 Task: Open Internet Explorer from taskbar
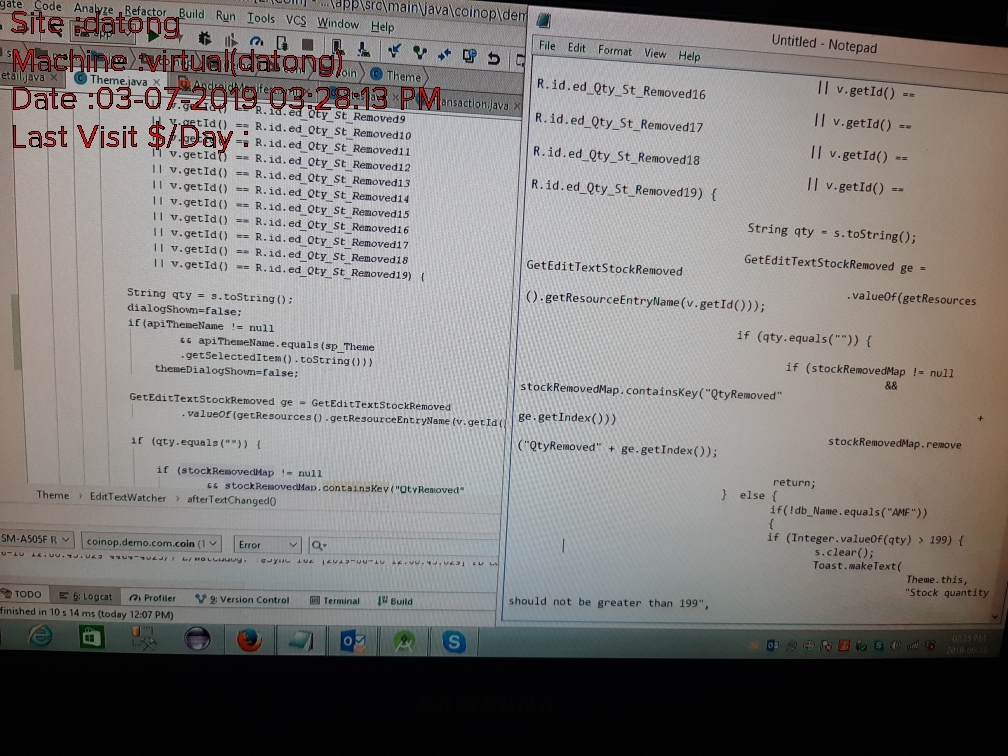click(40, 636)
